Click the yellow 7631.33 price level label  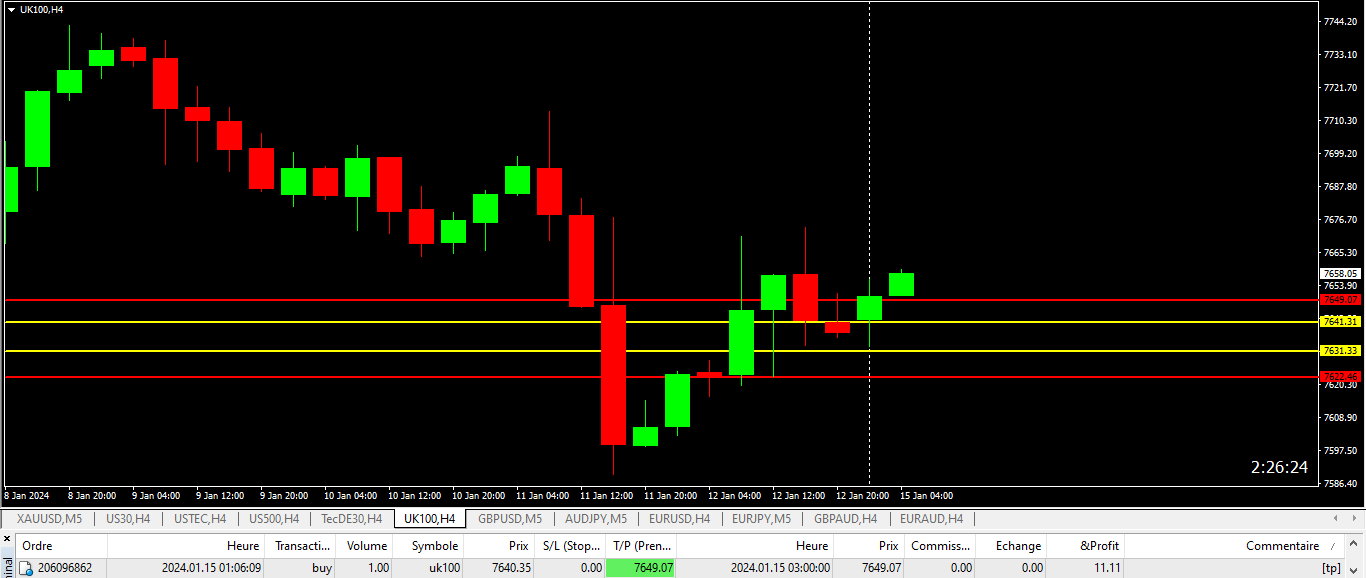[1341, 351]
